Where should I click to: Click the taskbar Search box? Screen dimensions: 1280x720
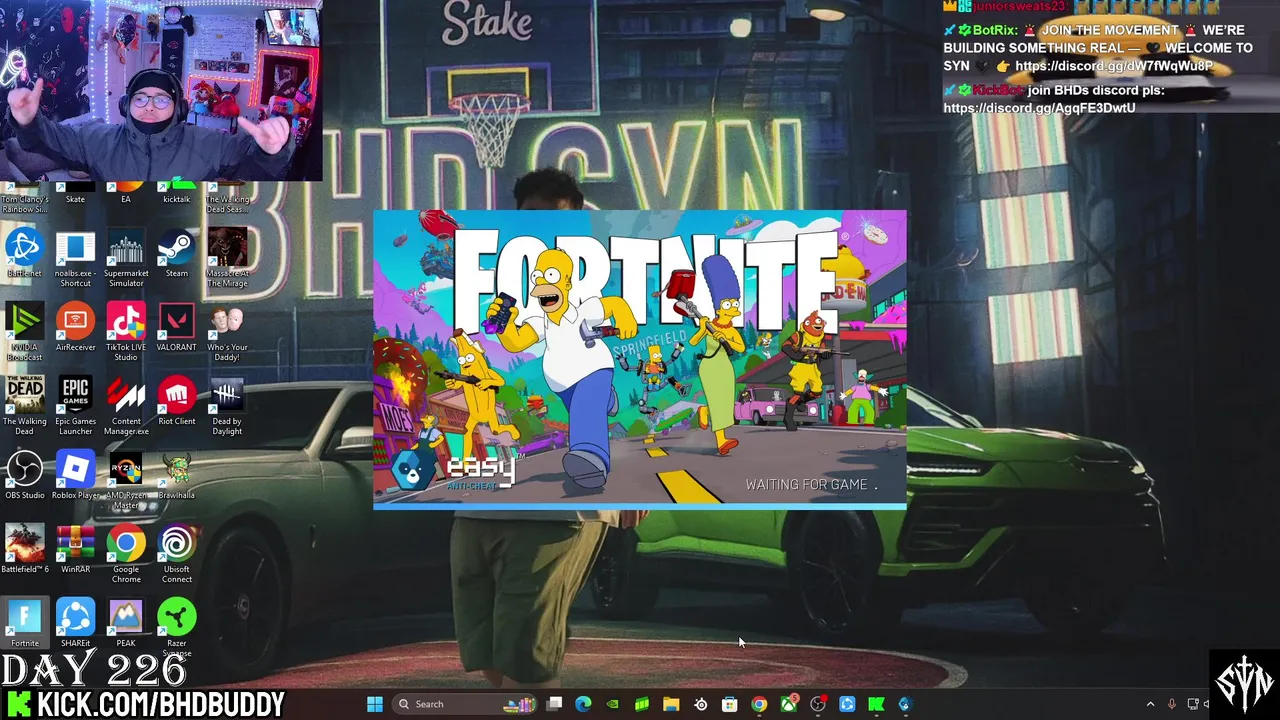point(464,704)
